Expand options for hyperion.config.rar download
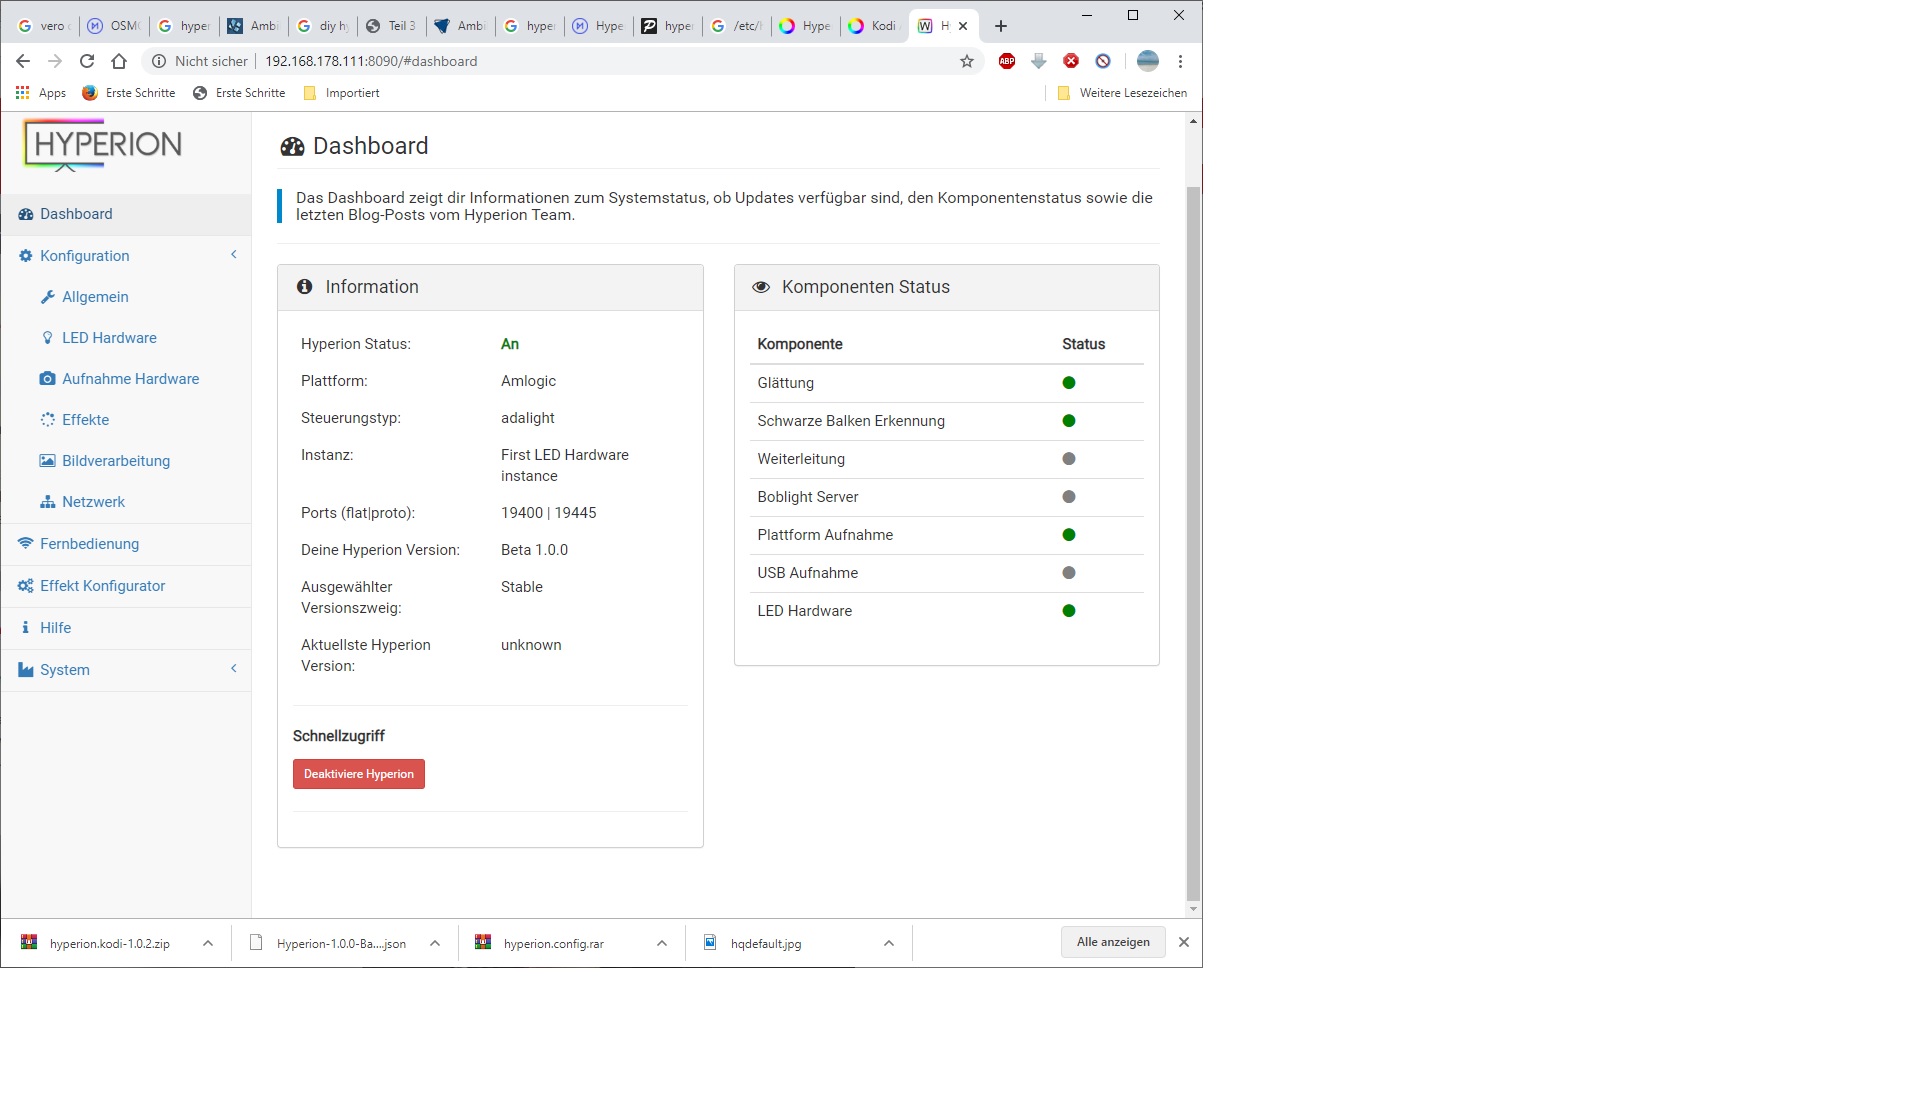 point(662,943)
